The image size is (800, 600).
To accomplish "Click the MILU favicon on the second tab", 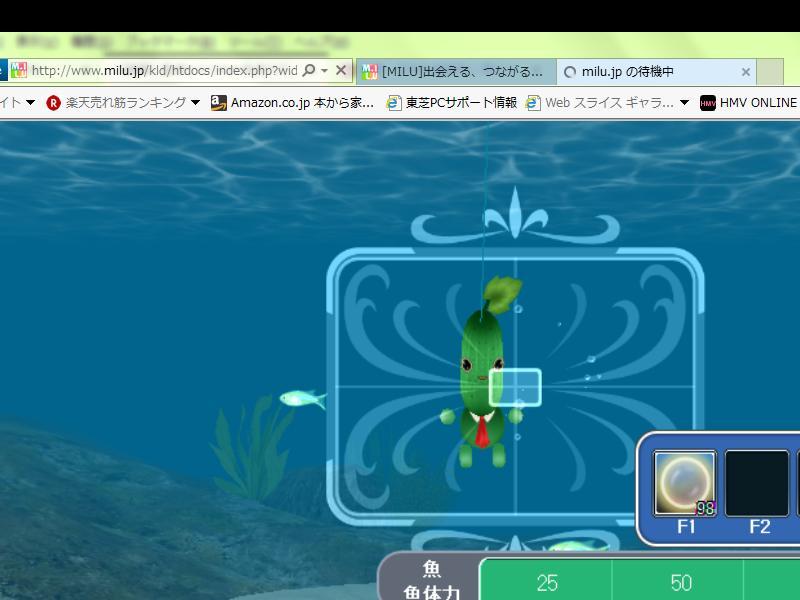I will (369, 72).
